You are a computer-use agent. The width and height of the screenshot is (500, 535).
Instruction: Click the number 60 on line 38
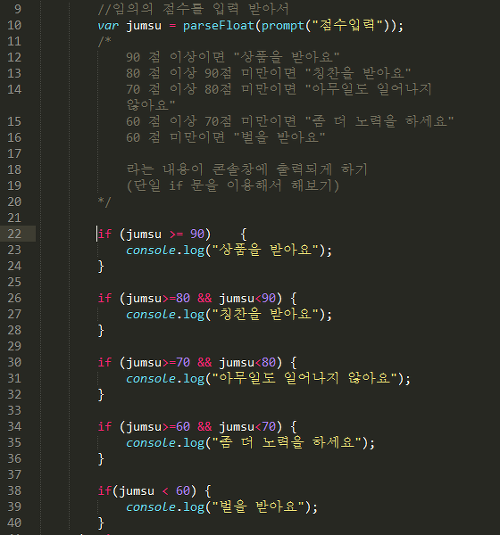click(x=183, y=491)
